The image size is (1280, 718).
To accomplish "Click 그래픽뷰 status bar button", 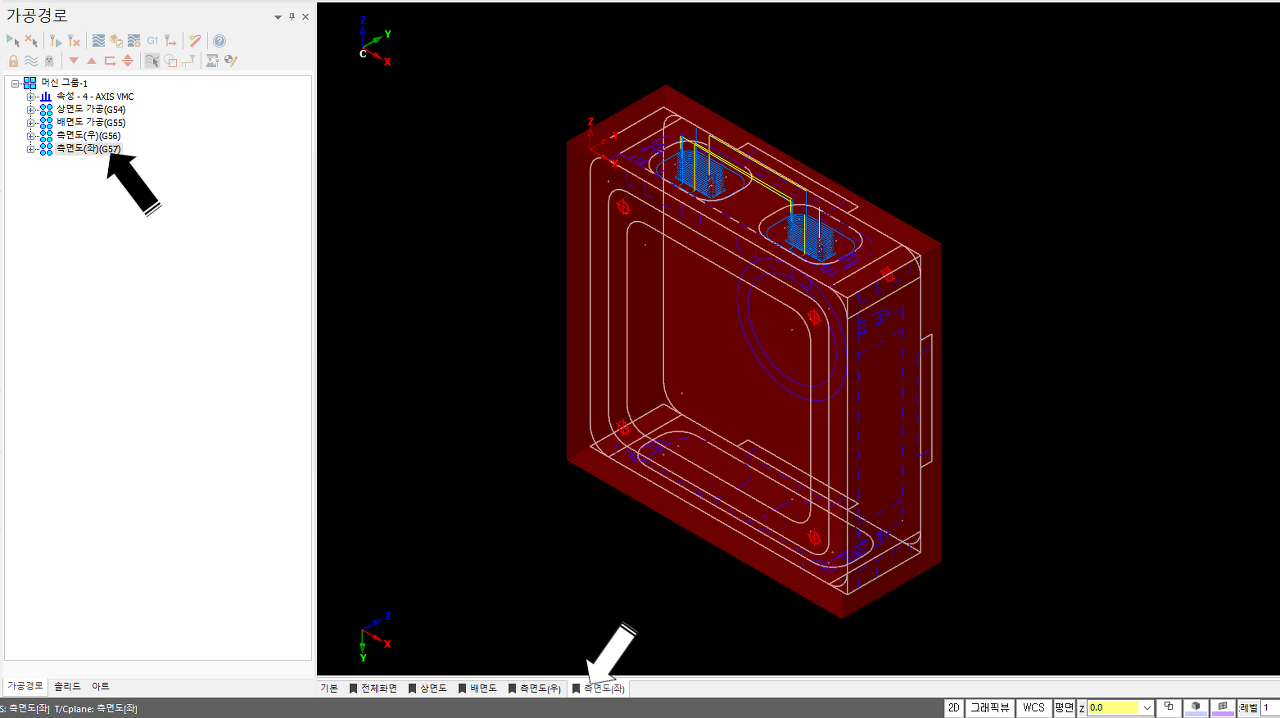I will coord(990,707).
